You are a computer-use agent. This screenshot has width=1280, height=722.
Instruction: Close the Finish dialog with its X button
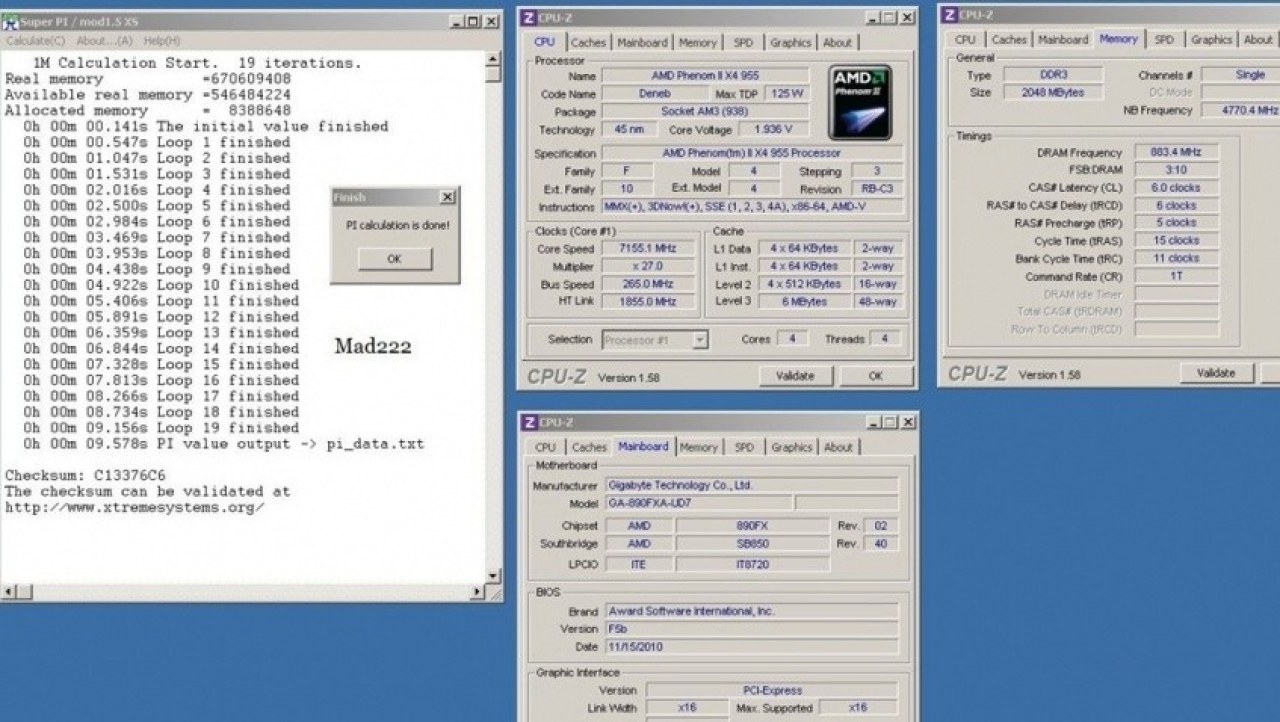(447, 198)
